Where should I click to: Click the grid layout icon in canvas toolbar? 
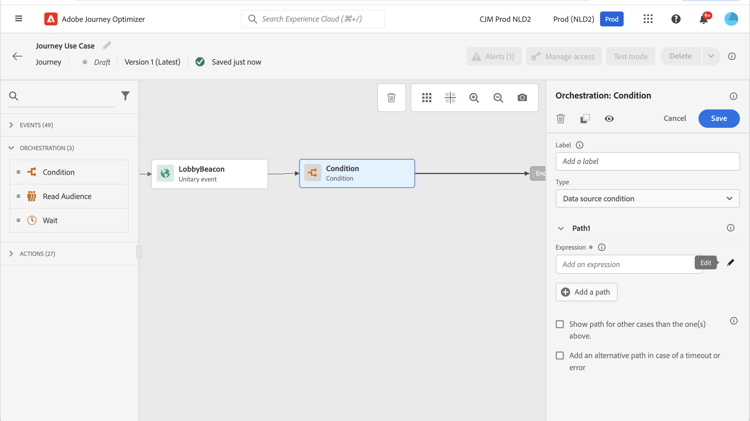click(x=427, y=98)
